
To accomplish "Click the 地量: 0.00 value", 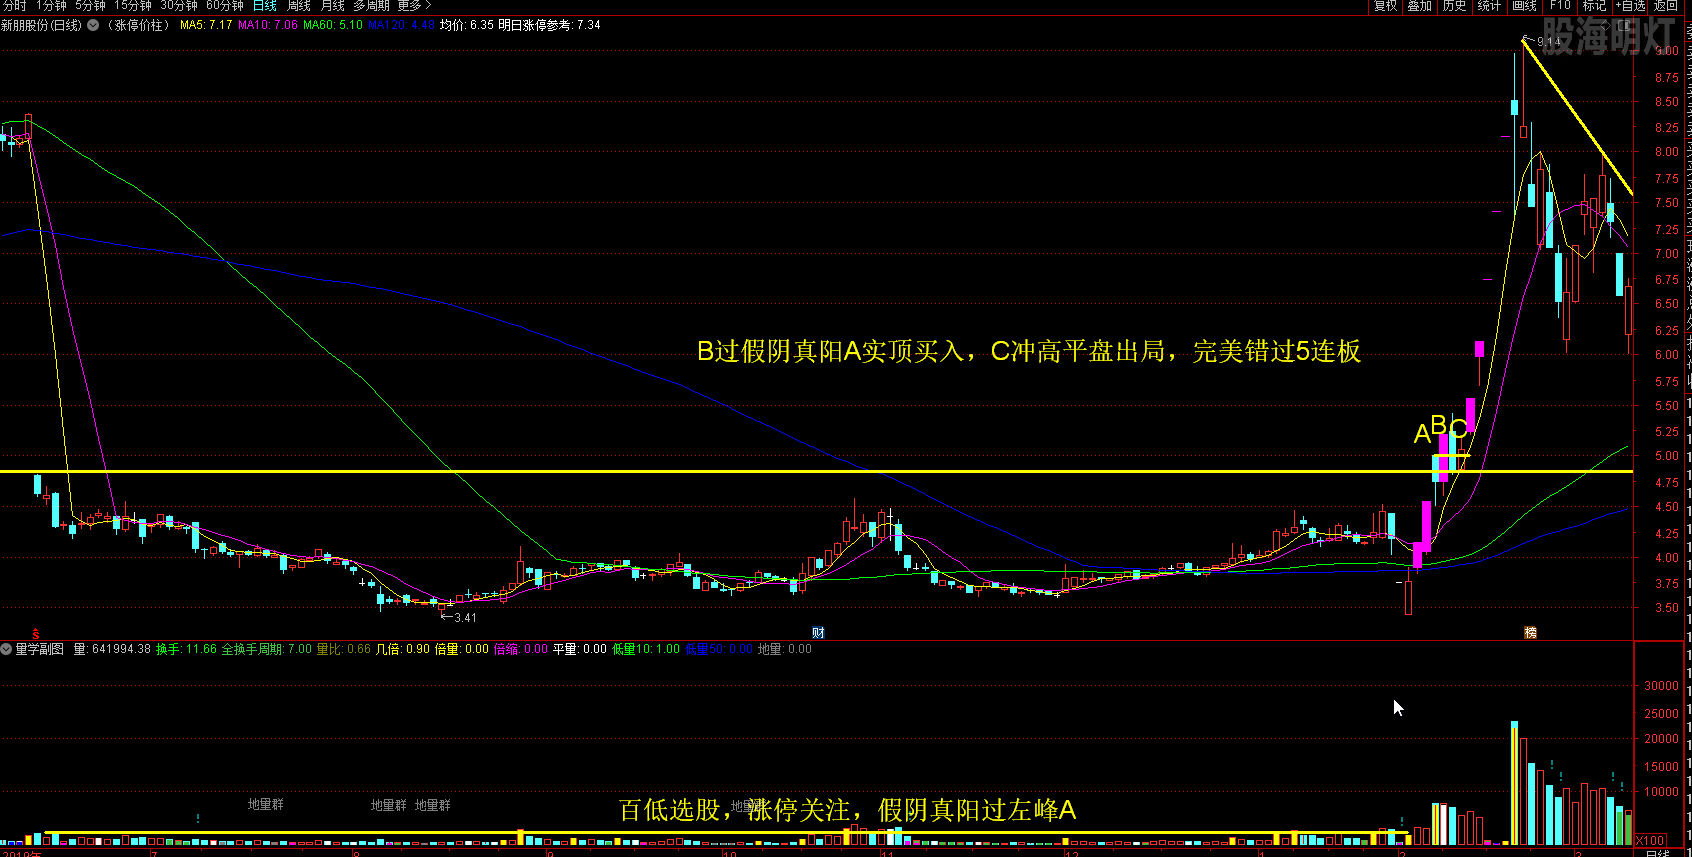I will coord(785,649).
